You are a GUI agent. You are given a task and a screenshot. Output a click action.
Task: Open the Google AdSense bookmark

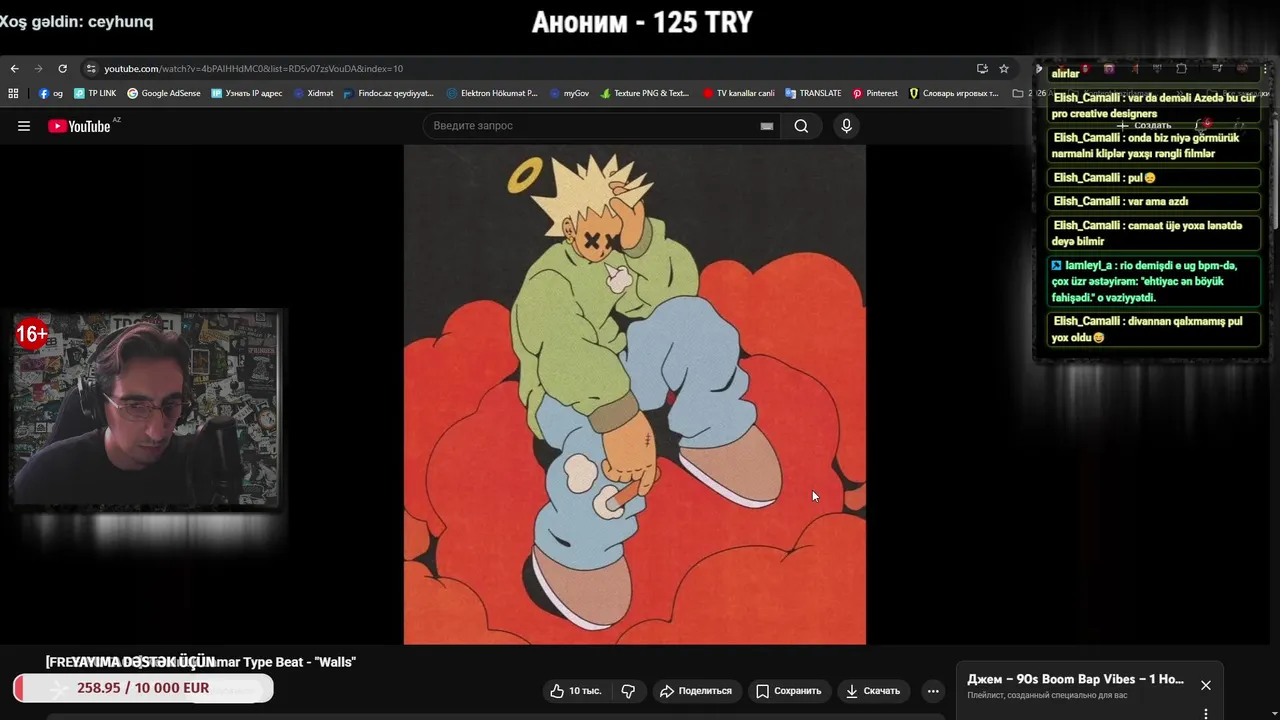tap(164, 93)
